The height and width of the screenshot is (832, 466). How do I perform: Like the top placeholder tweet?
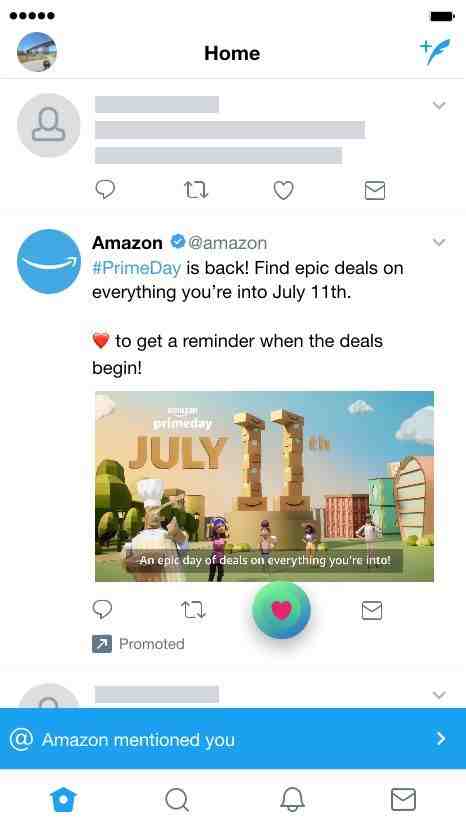point(283,190)
